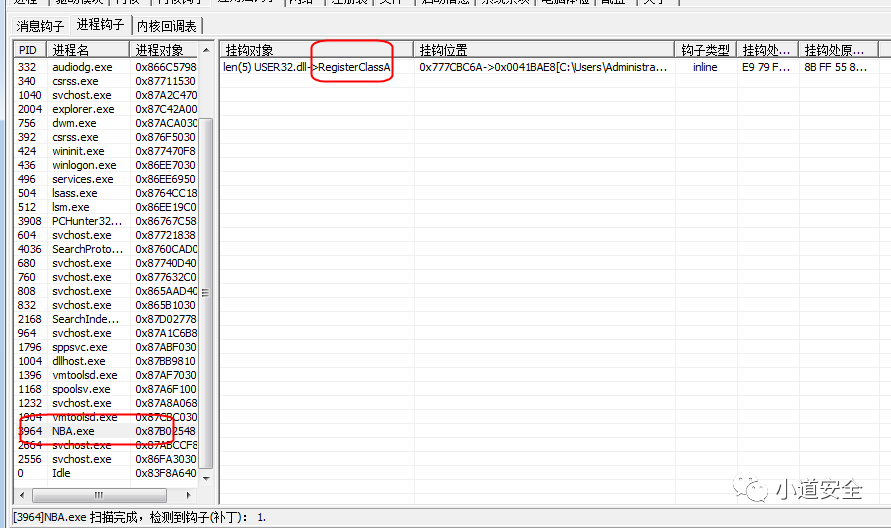Viewport: 891px width, 528px height.
Task: Sort process list by PID column header
Action: [x=30, y=50]
